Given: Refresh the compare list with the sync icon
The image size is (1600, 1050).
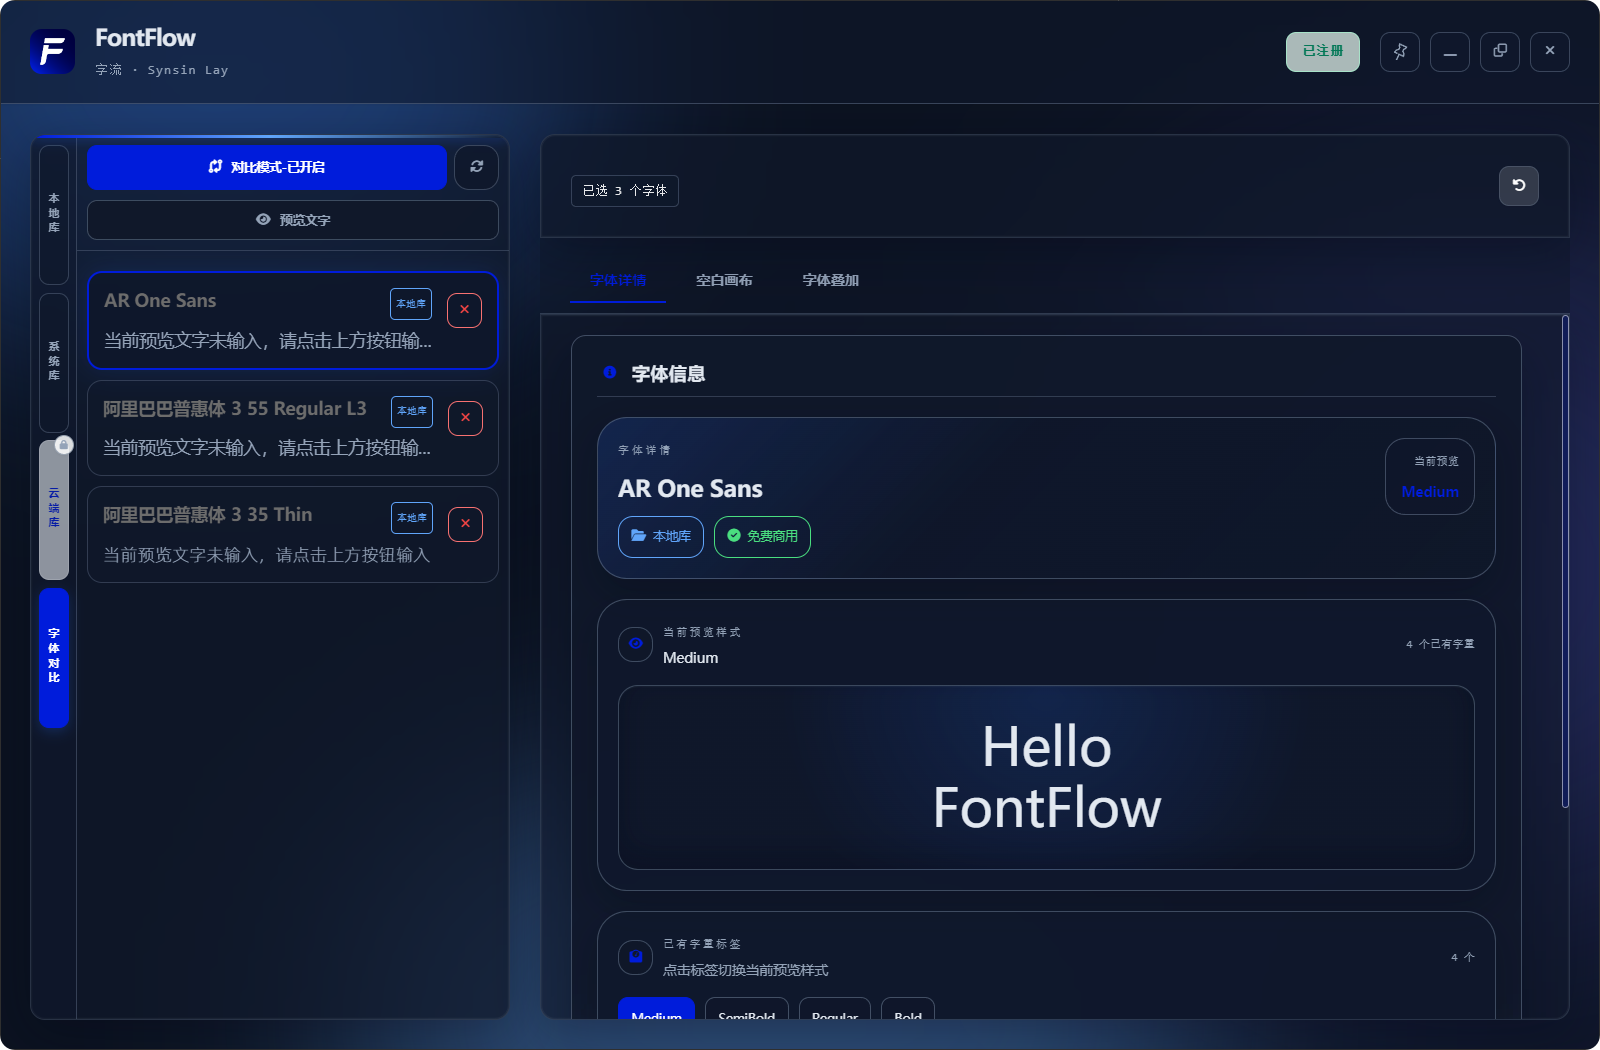Looking at the screenshot, I should [x=476, y=167].
